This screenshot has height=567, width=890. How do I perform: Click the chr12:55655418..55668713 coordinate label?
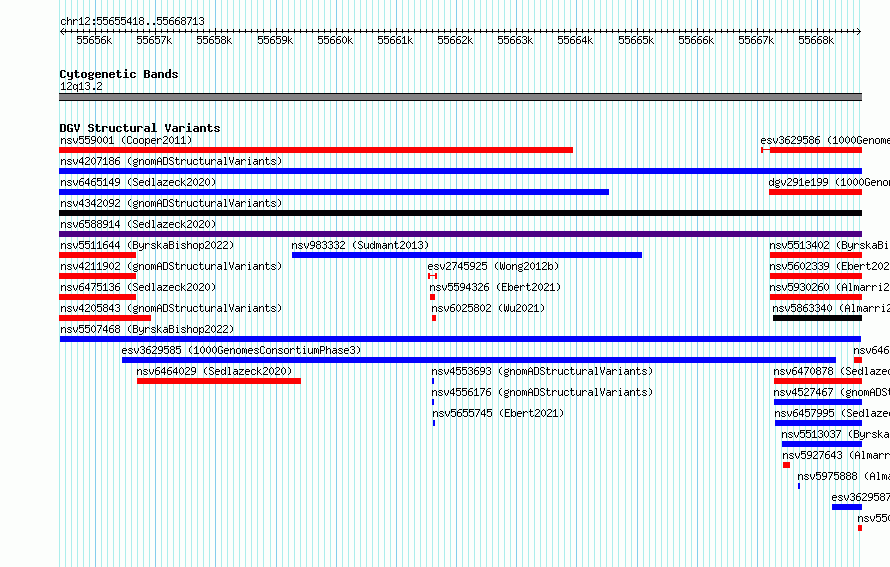click(x=132, y=22)
